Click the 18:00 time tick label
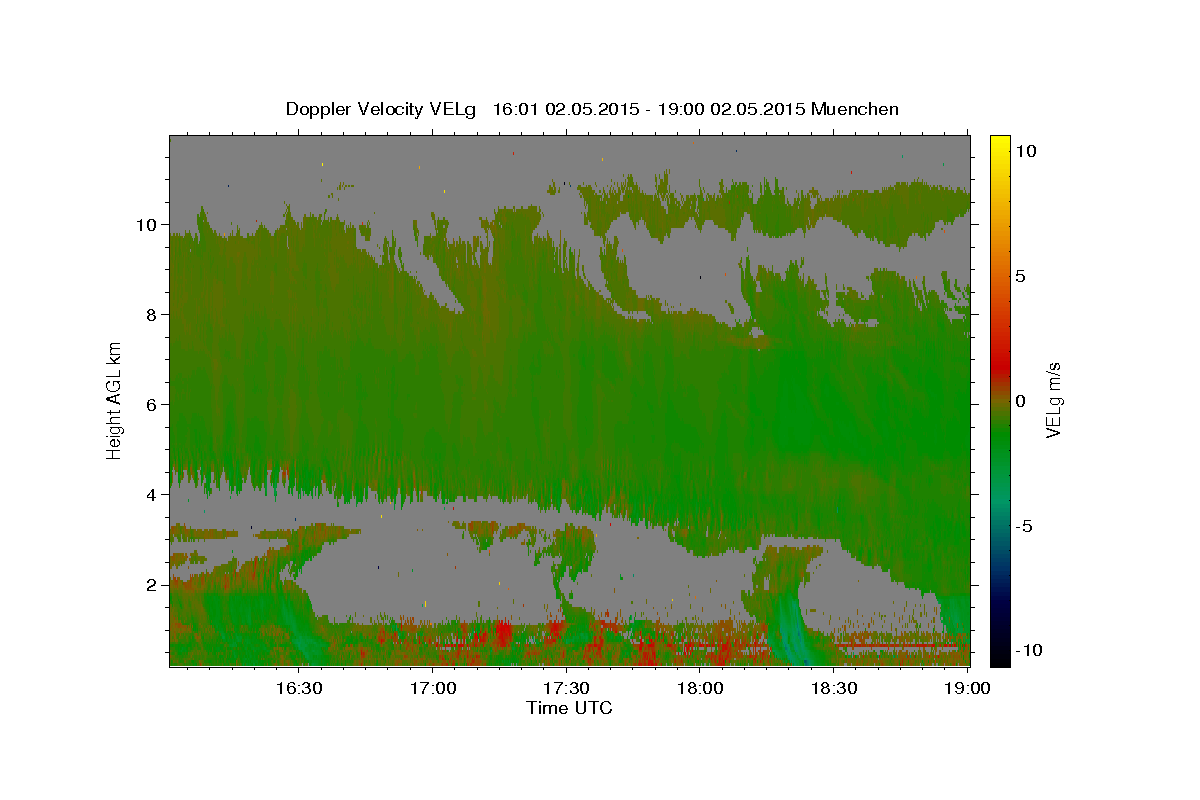The height and width of the screenshot is (800, 1200). click(x=700, y=688)
